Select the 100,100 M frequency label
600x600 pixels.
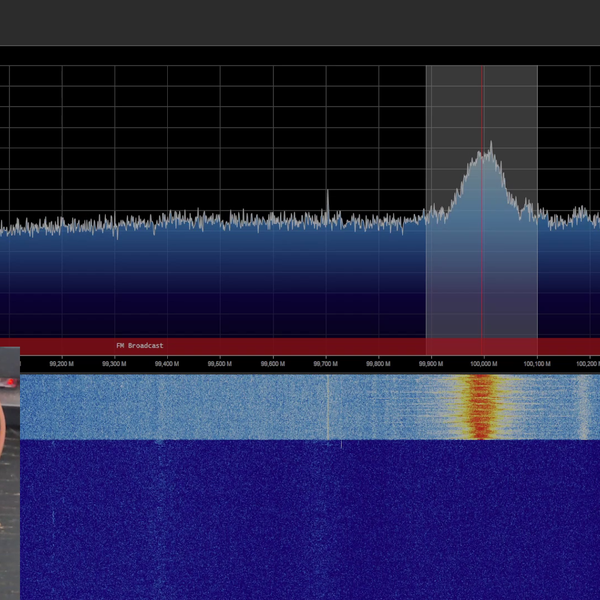[536, 365]
